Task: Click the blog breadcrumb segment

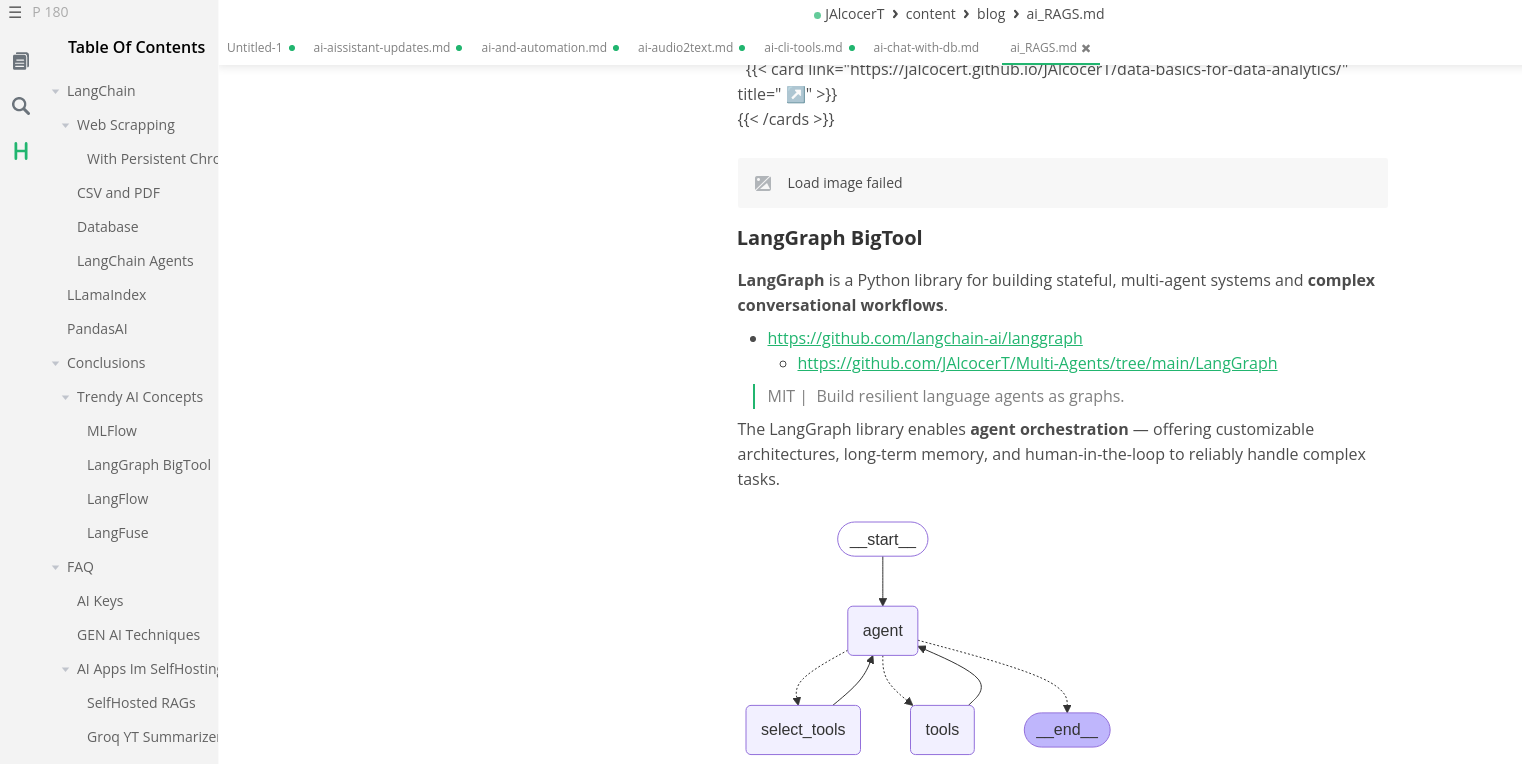Action: pos(991,14)
